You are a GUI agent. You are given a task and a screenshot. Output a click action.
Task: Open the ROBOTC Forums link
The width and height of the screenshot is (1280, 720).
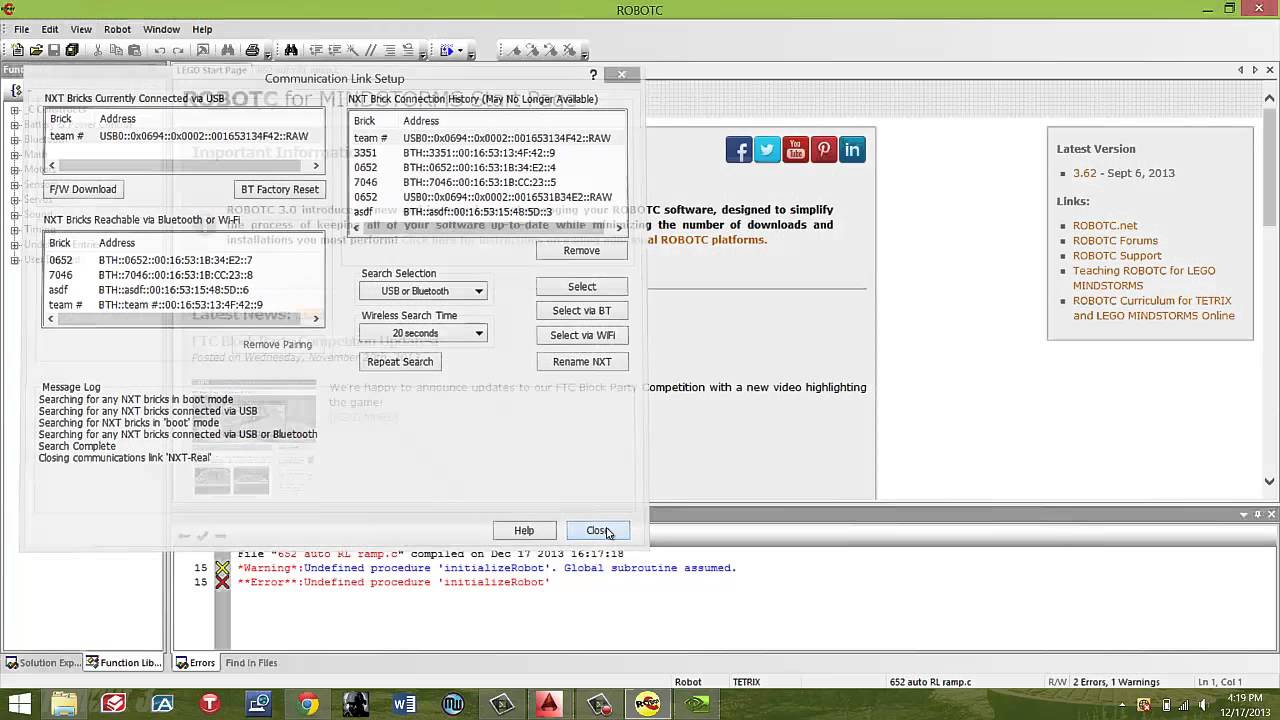(x=1115, y=241)
